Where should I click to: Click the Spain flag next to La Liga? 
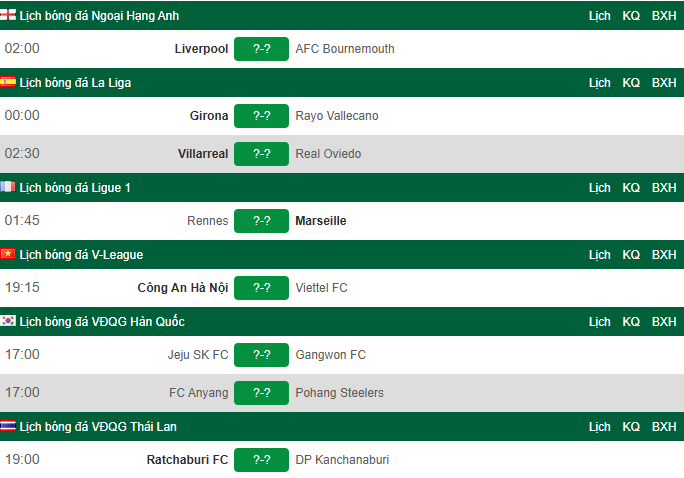8,82
